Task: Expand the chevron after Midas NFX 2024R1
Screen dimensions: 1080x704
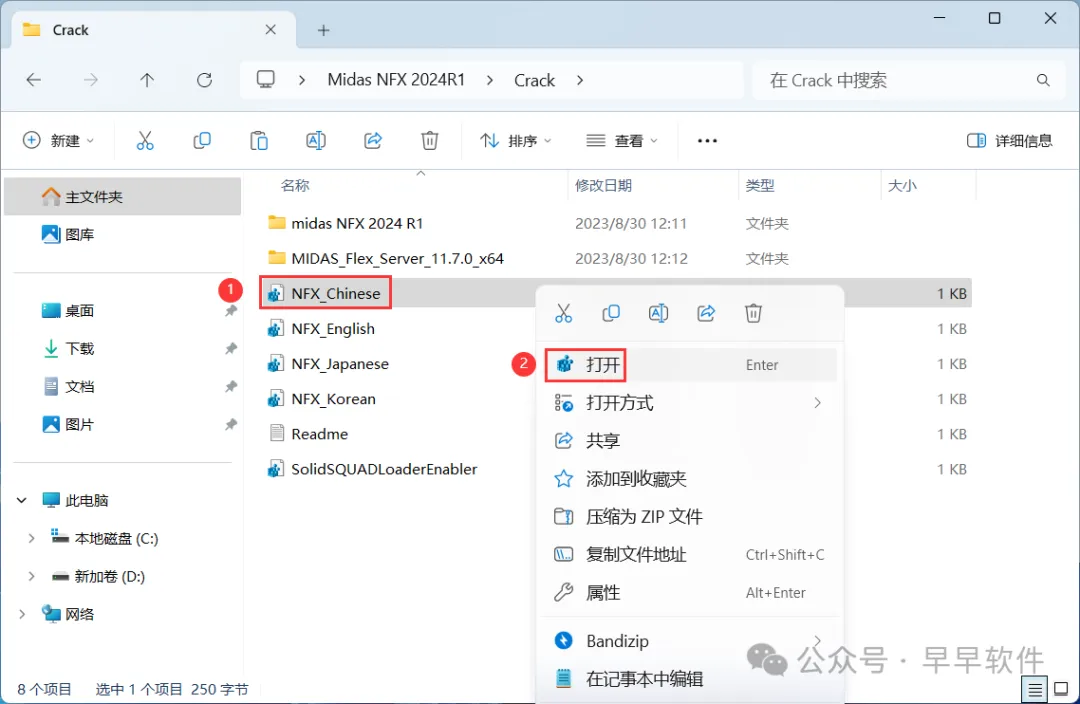Action: click(490, 81)
